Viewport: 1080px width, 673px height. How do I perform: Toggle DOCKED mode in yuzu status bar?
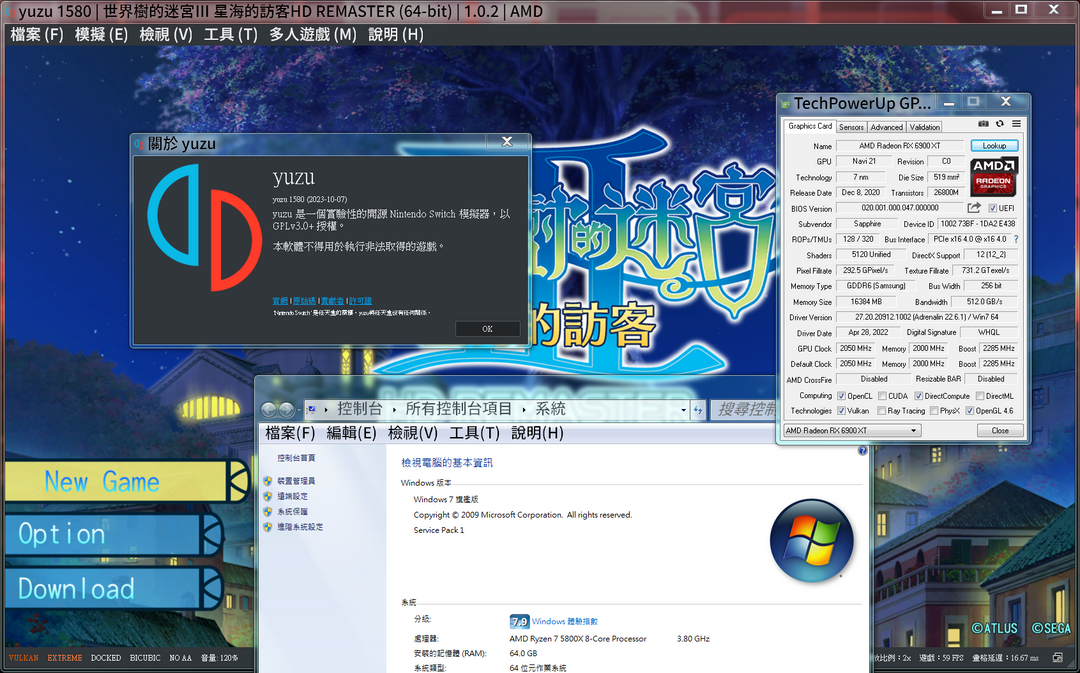[x=105, y=658]
